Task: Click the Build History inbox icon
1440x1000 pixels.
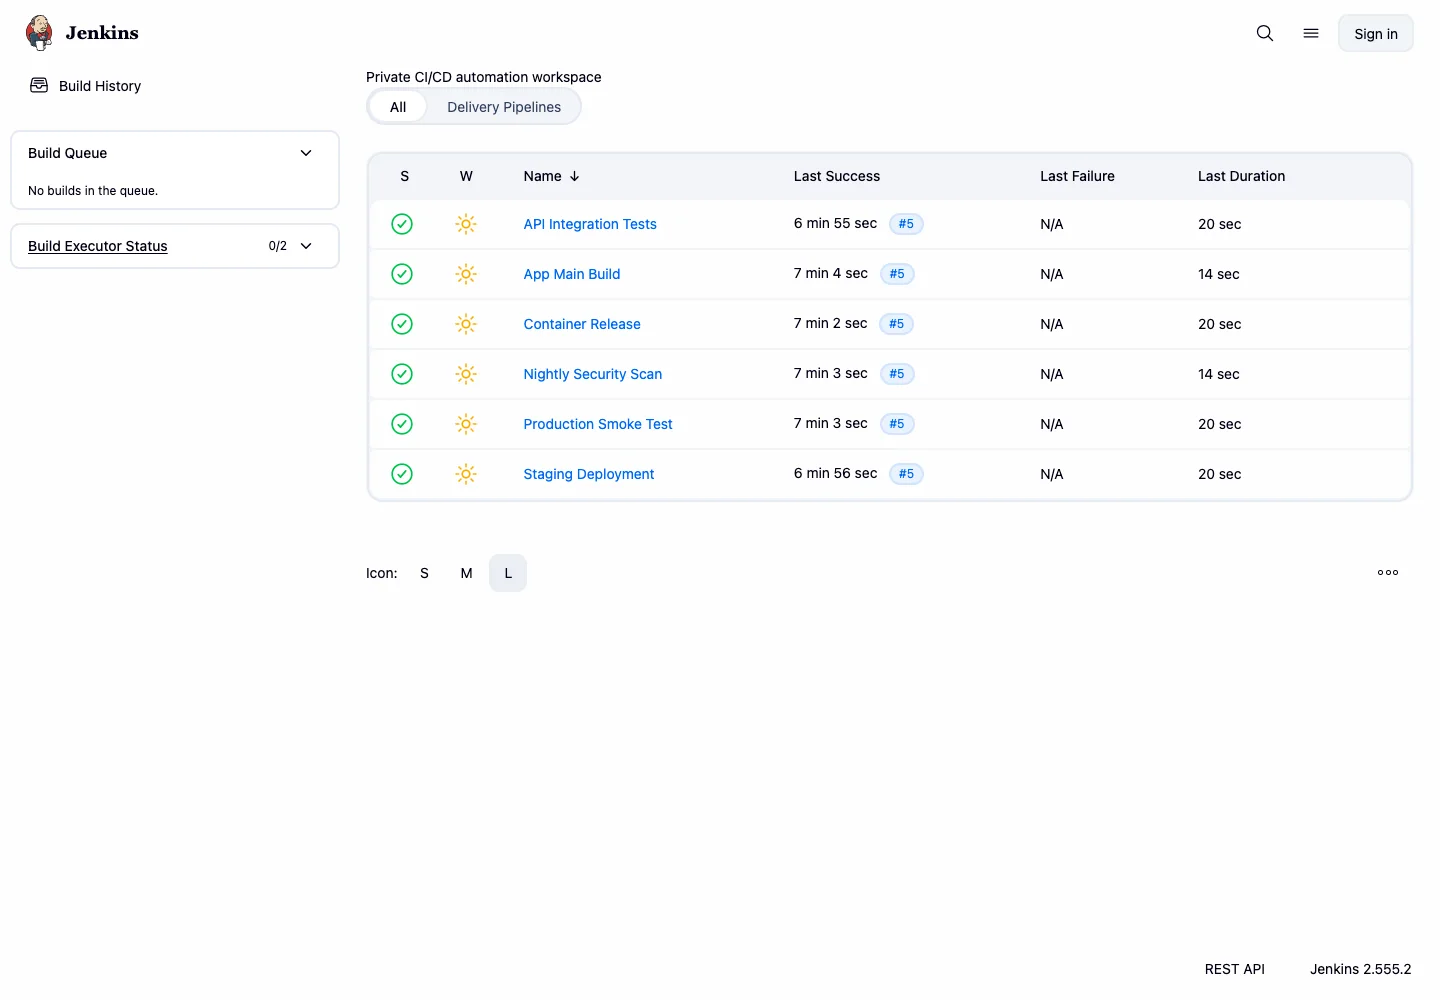Action: pyautogui.click(x=39, y=85)
